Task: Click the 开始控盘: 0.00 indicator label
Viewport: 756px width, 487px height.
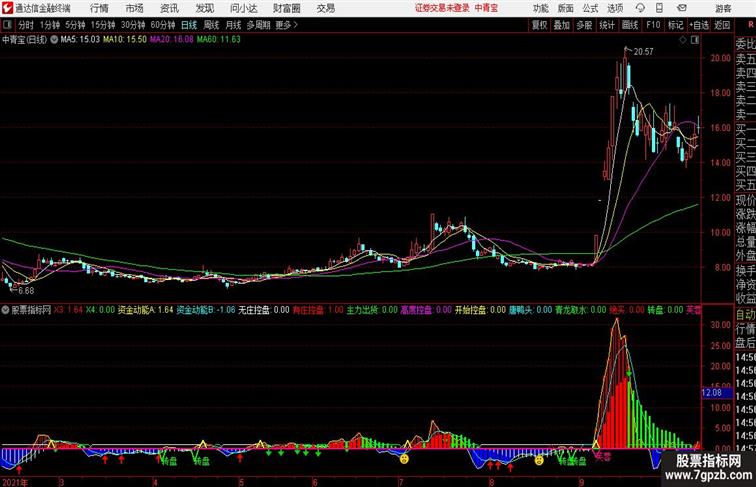Action: [480, 310]
